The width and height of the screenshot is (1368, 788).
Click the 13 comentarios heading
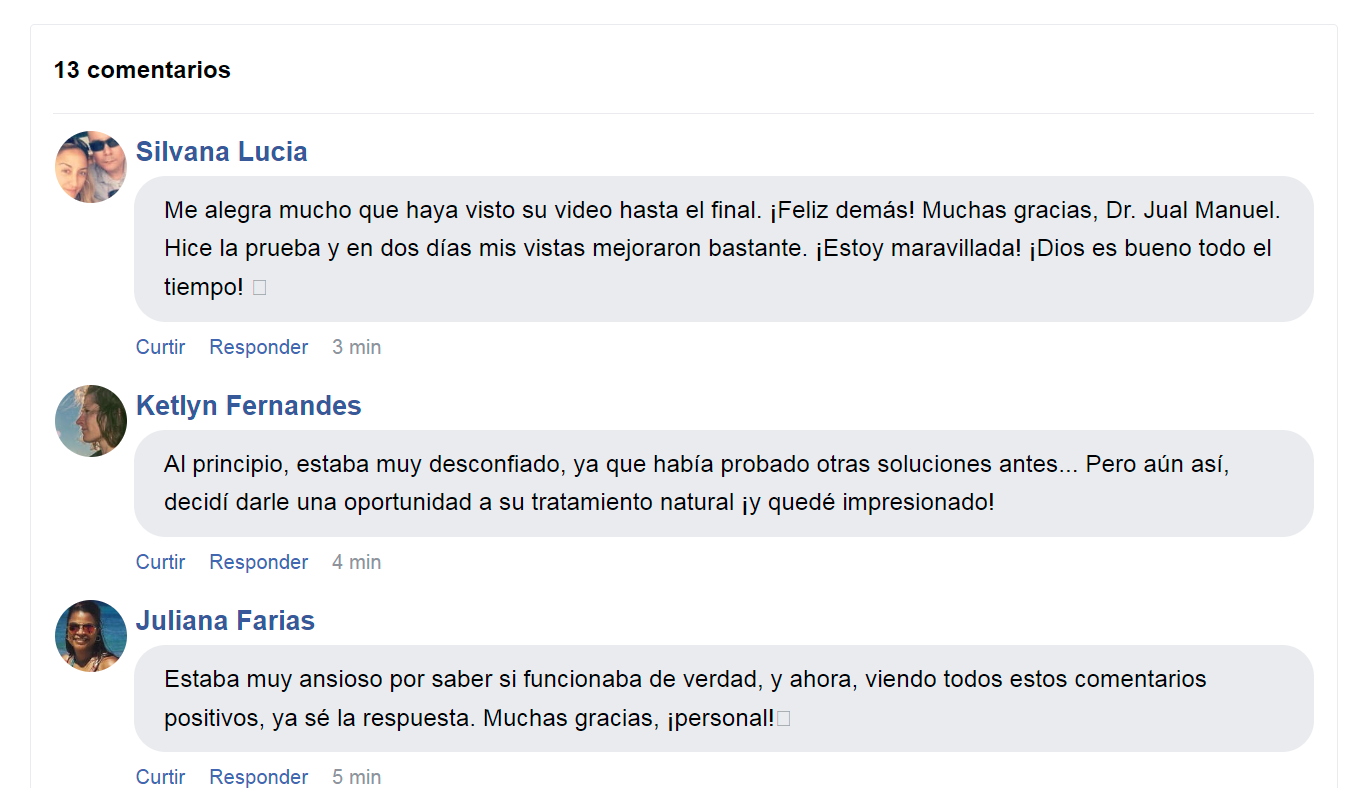coord(142,70)
